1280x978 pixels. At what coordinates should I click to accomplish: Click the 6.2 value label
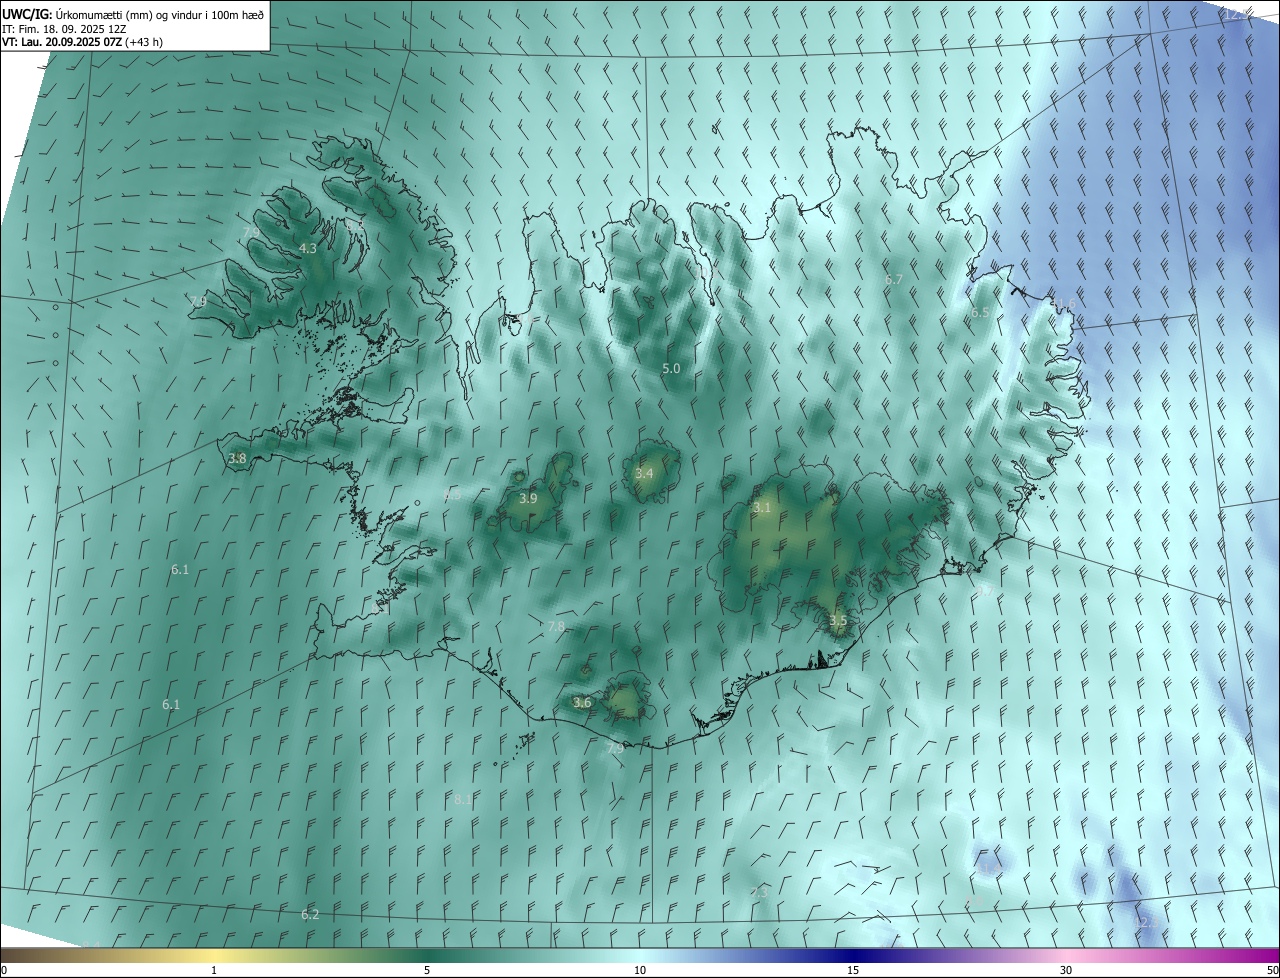tap(310, 914)
